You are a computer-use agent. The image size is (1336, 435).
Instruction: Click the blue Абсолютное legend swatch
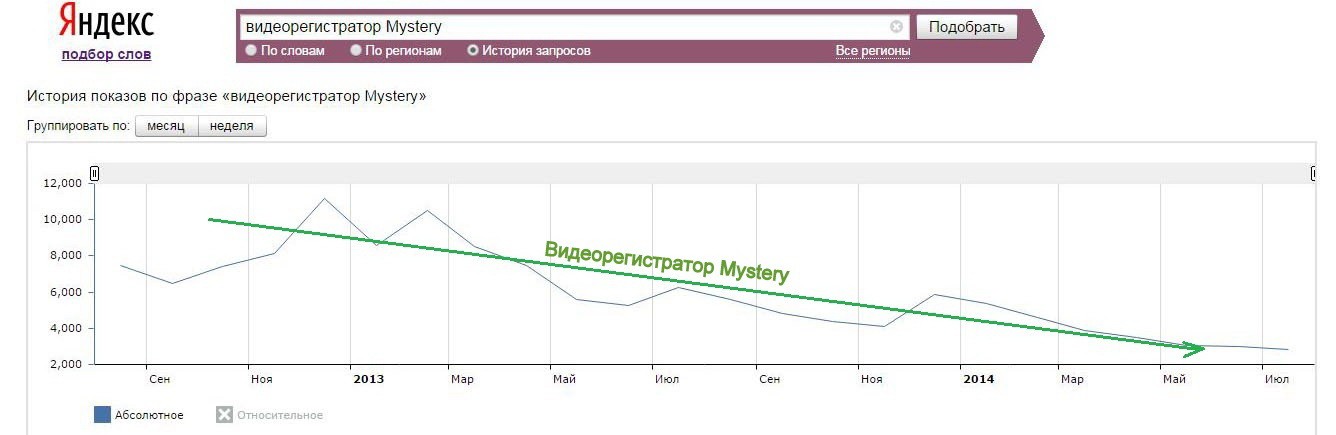(x=102, y=415)
